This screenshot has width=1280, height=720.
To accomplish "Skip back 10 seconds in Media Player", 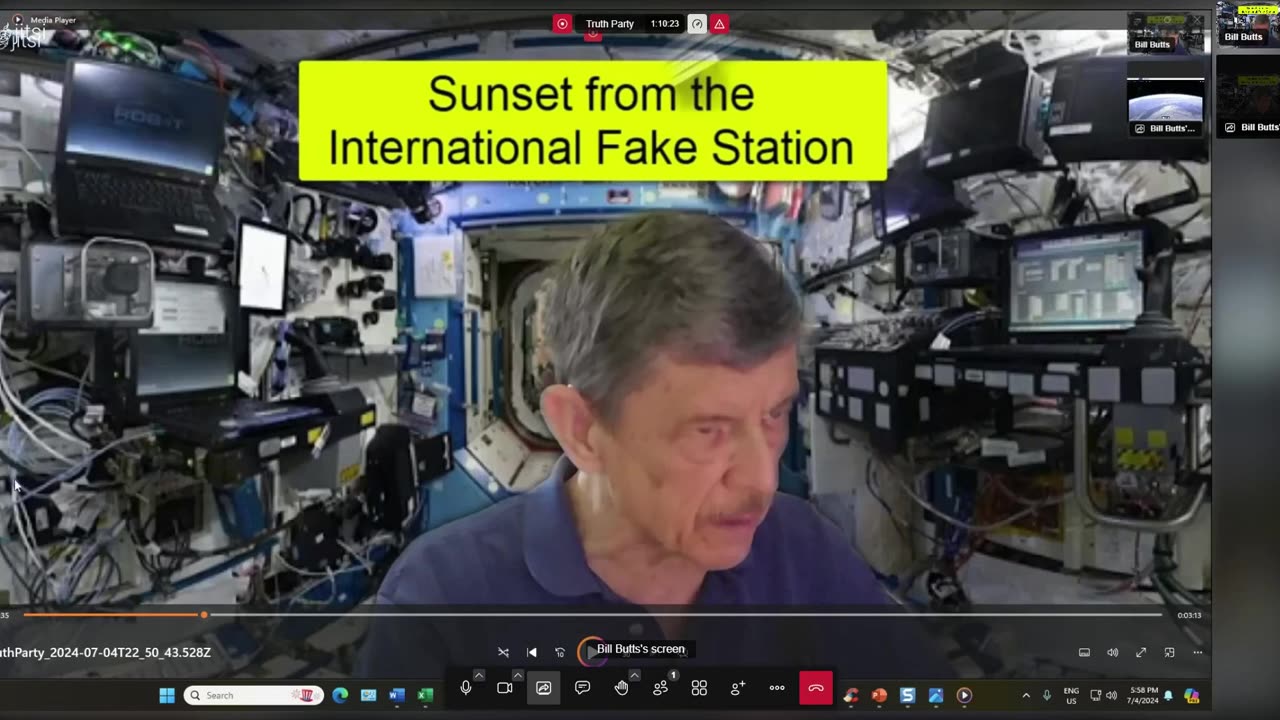I will (x=560, y=652).
